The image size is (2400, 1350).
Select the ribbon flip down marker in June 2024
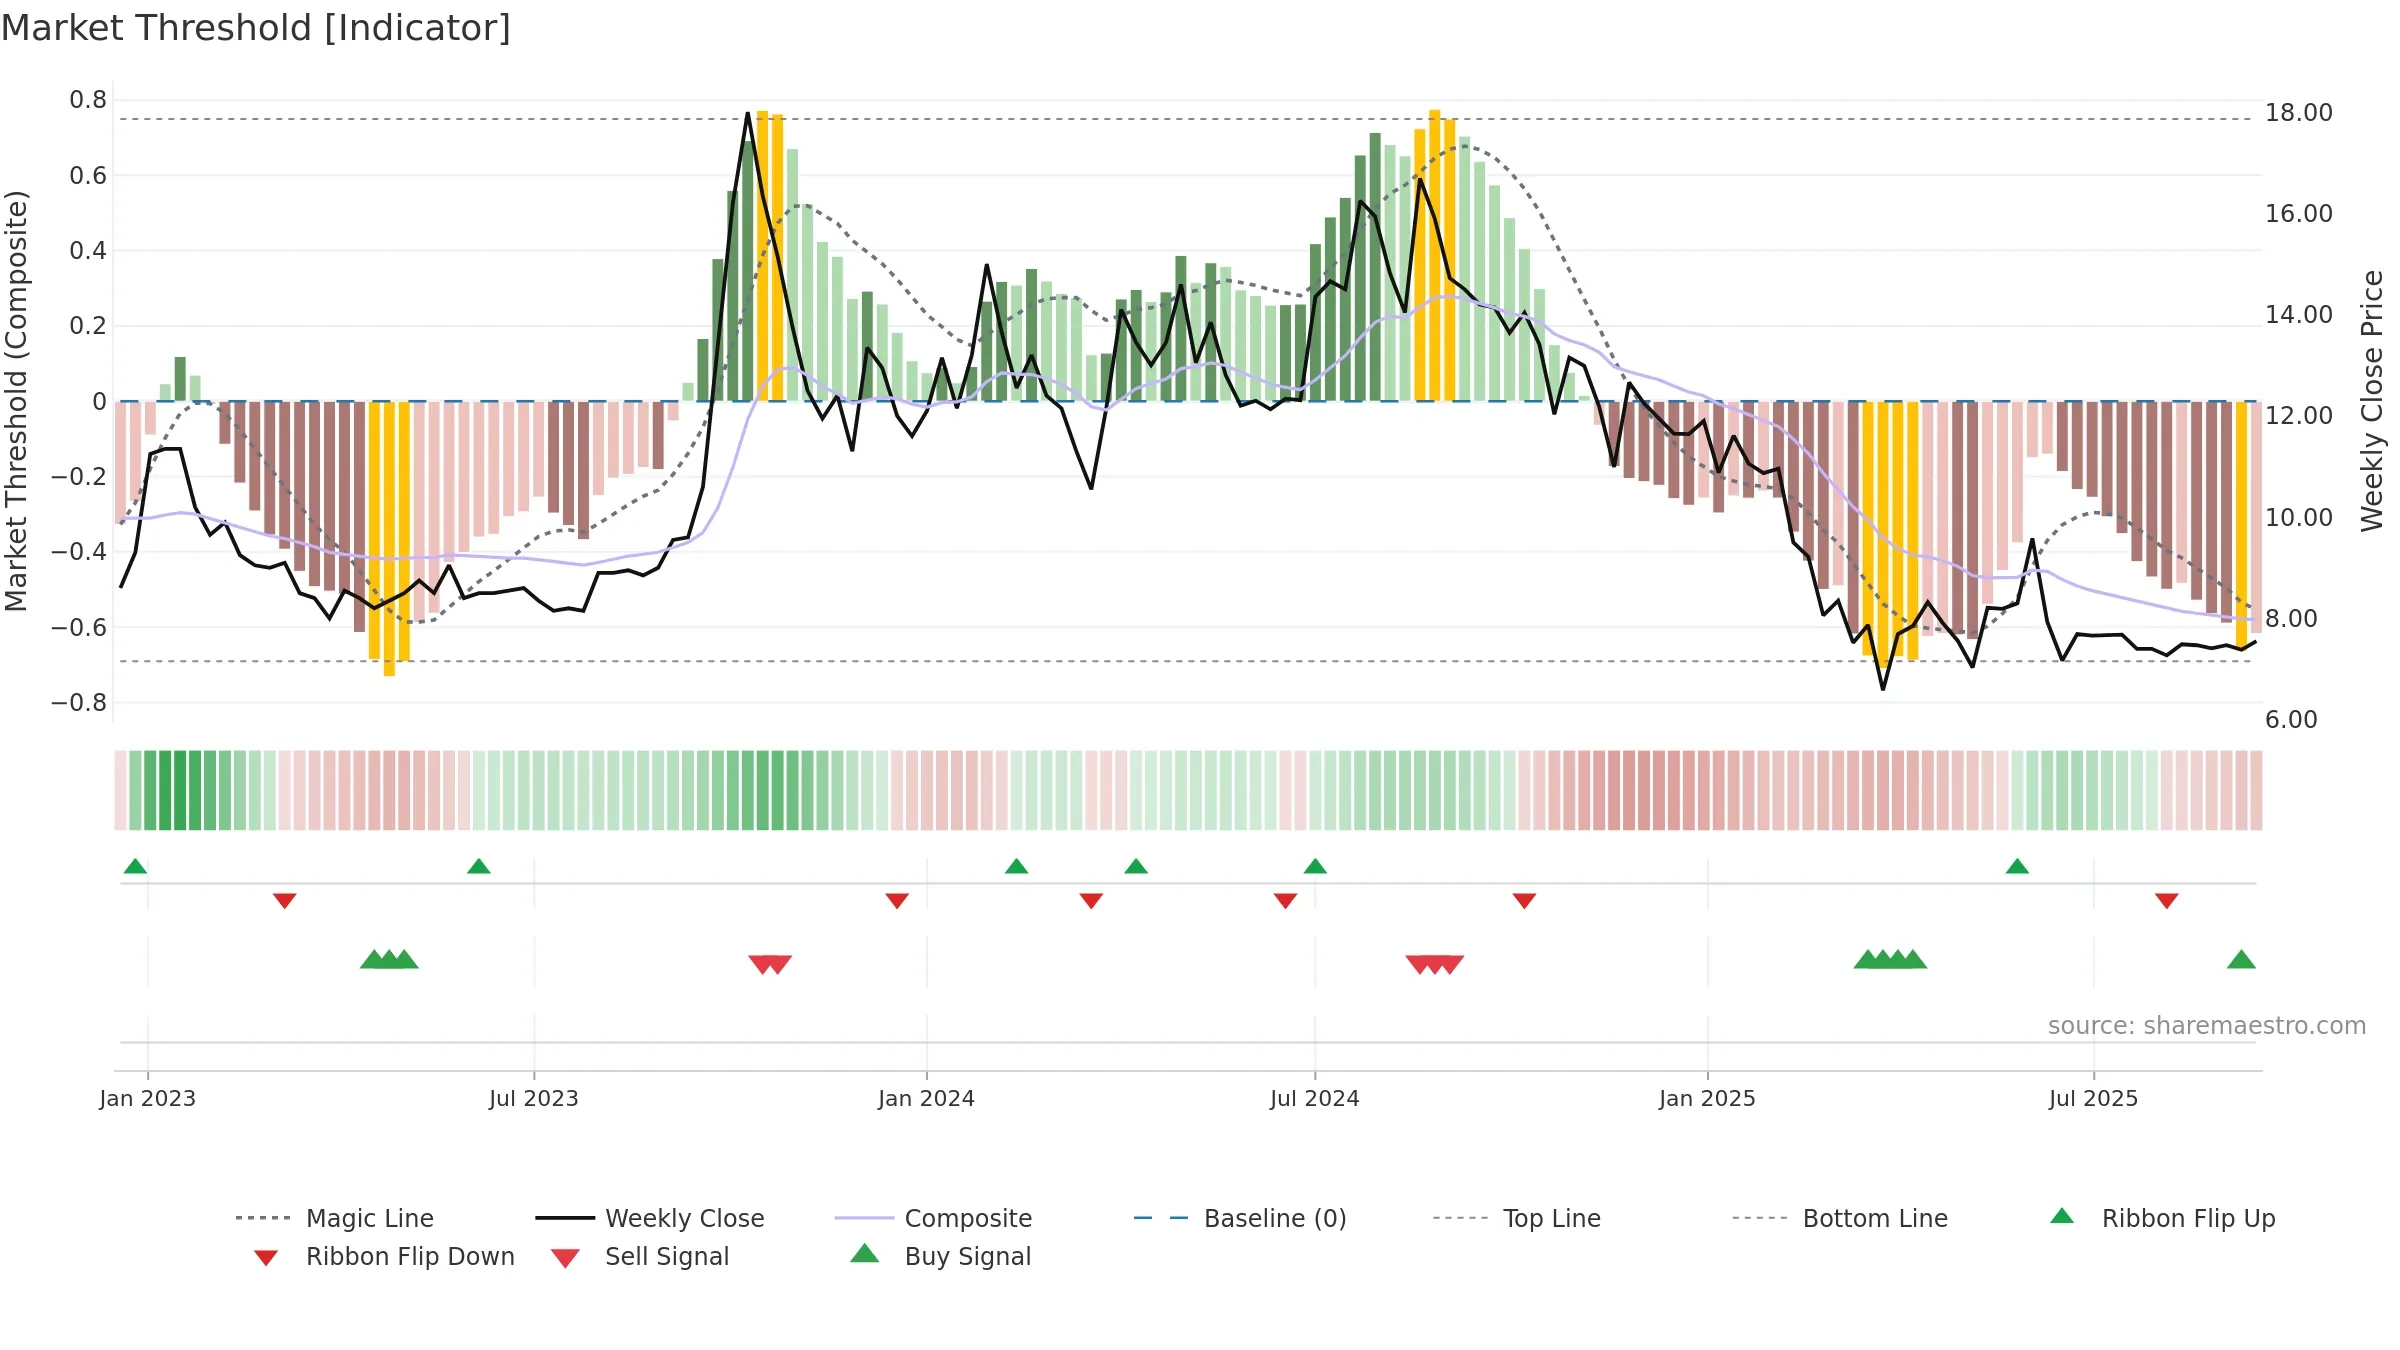pyautogui.click(x=1285, y=901)
